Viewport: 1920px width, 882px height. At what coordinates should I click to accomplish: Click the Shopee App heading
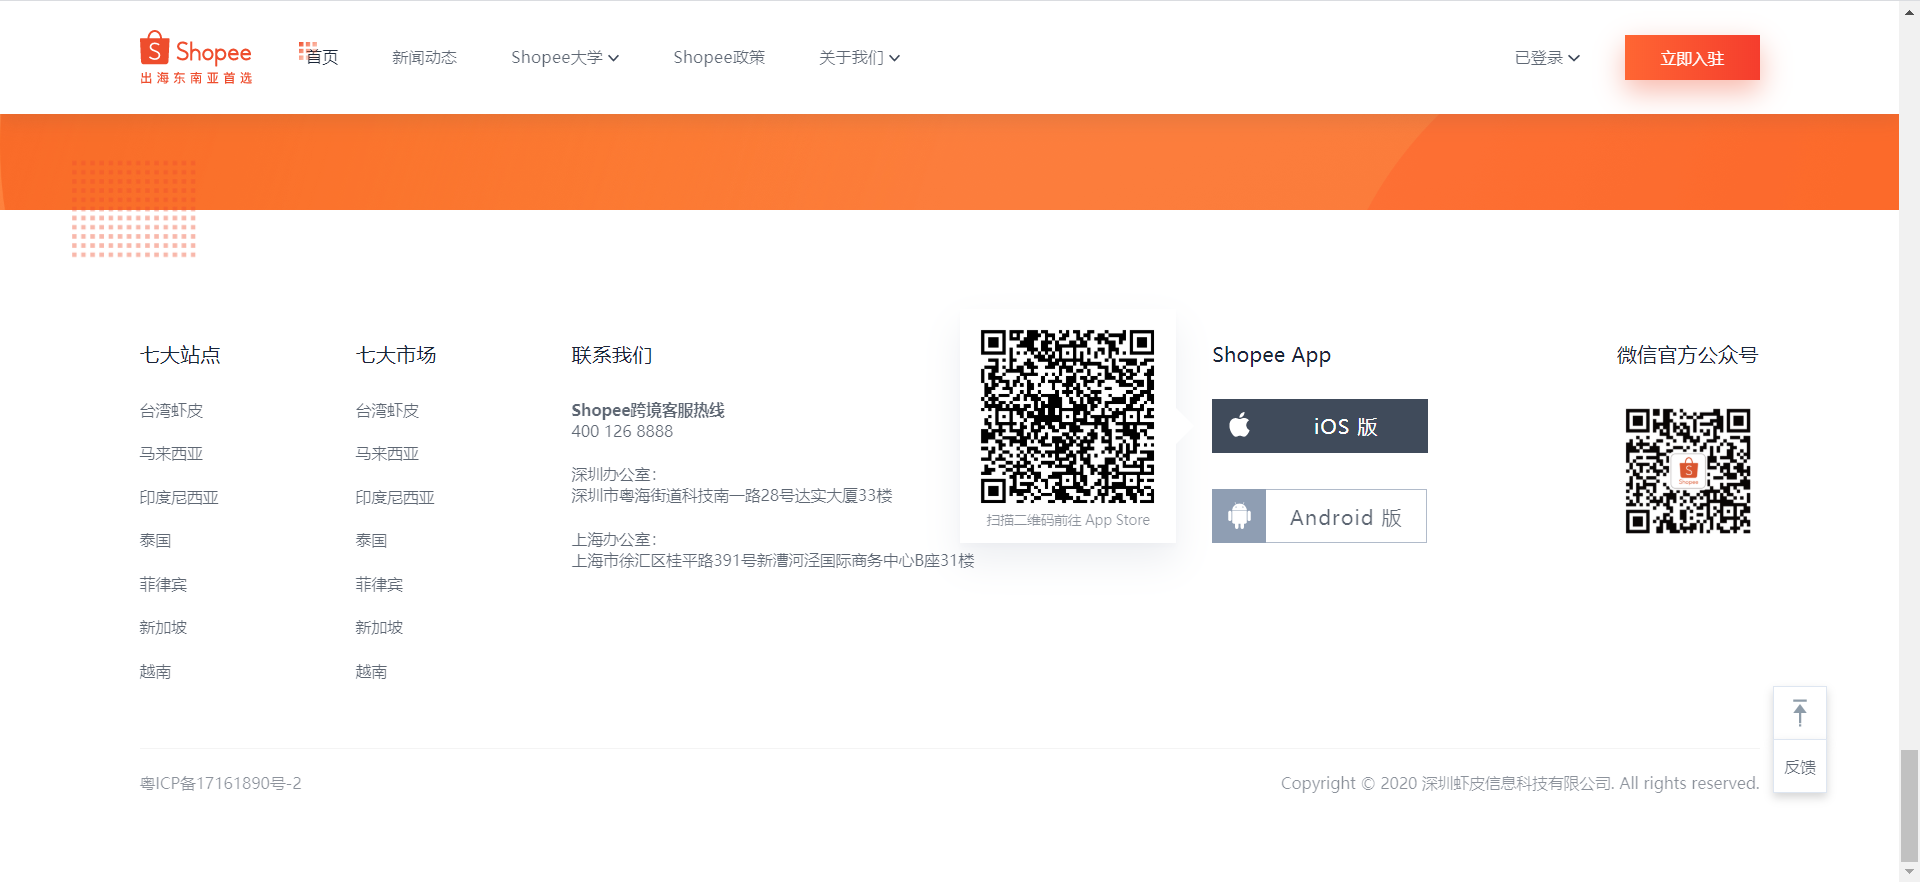[x=1271, y=355]
